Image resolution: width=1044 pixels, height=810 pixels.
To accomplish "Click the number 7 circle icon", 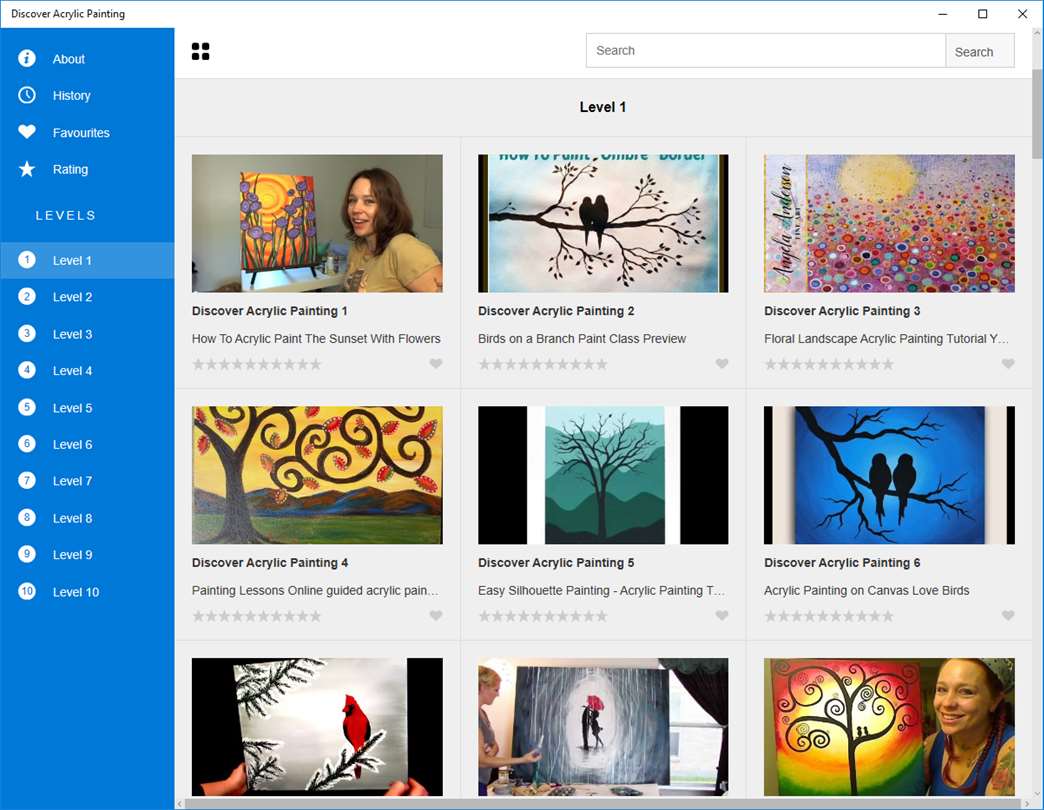I will pos(27,481).
